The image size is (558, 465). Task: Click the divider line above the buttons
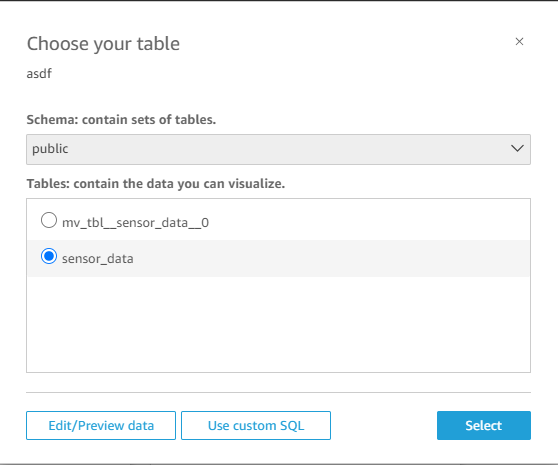tap(278, 392)
